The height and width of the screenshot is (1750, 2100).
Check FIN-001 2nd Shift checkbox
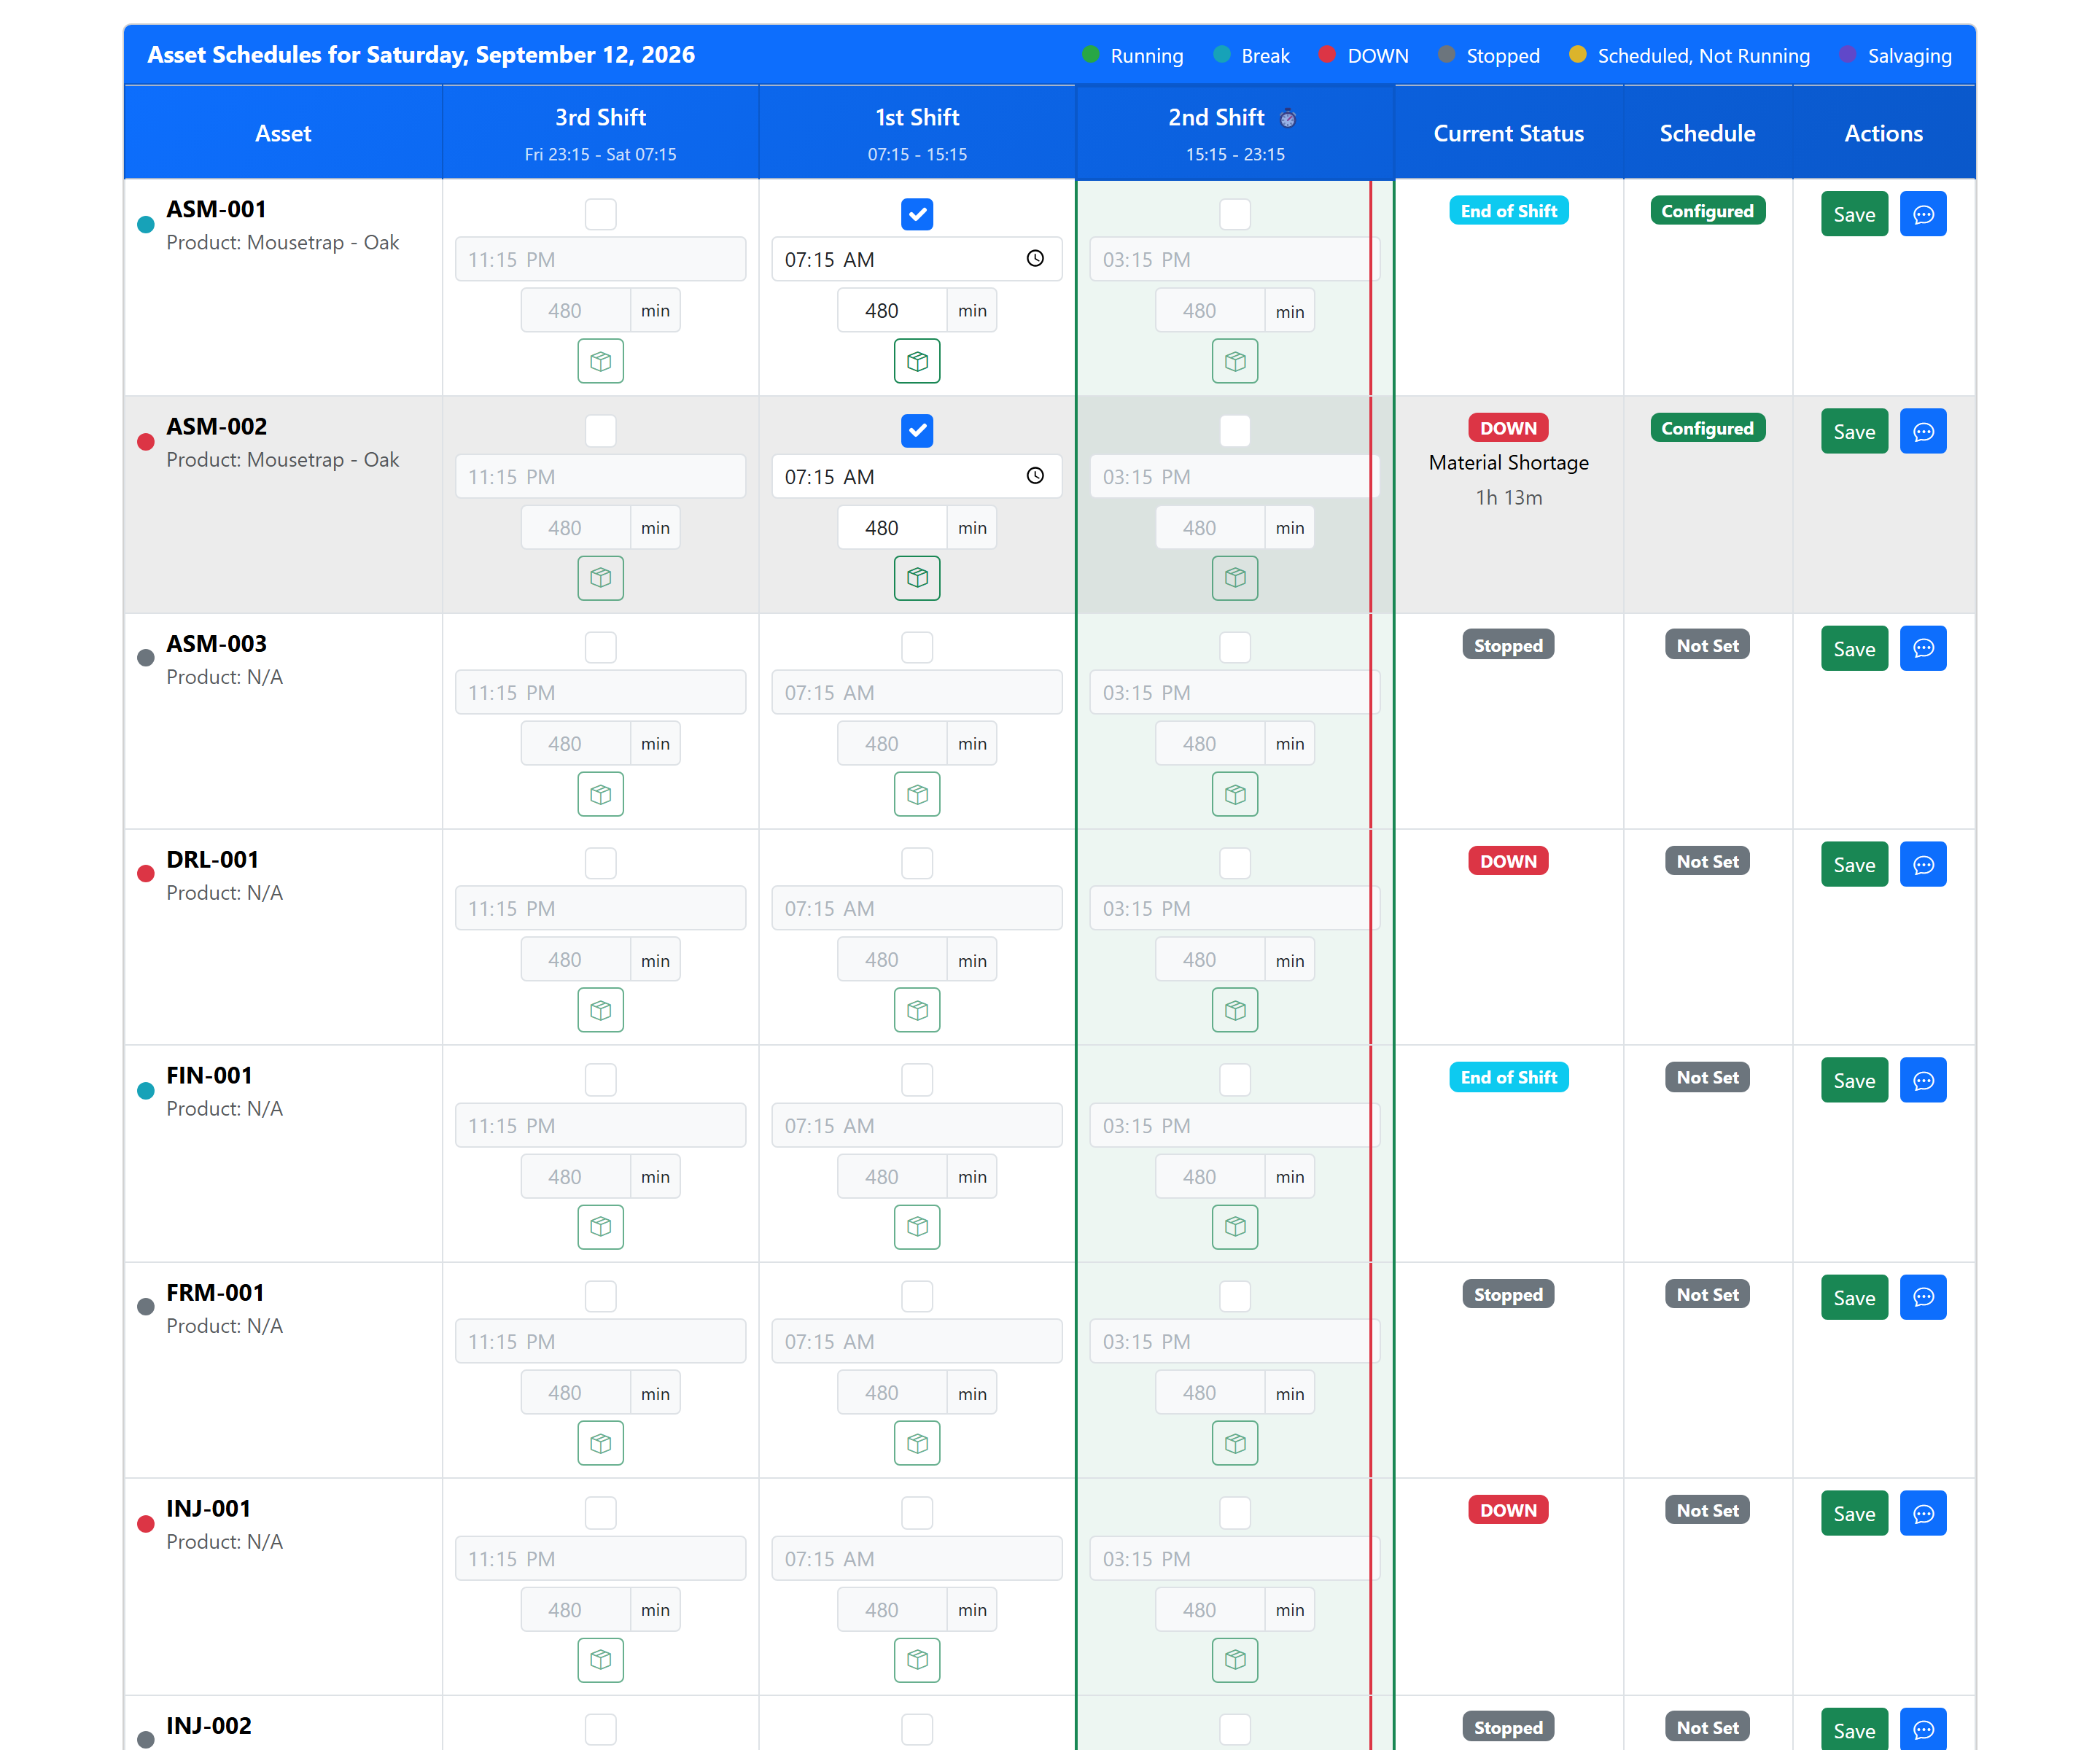tap(1235, 1080)
